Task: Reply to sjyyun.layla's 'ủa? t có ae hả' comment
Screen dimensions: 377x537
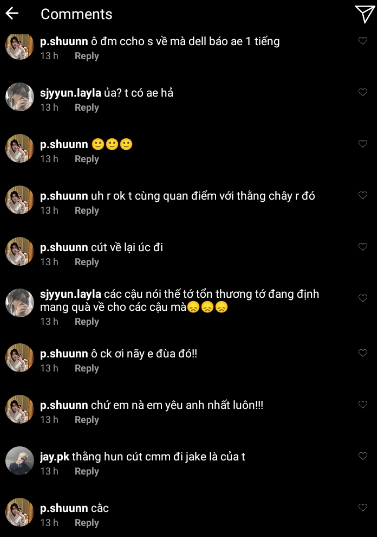Action: click(x=87, y=108)
